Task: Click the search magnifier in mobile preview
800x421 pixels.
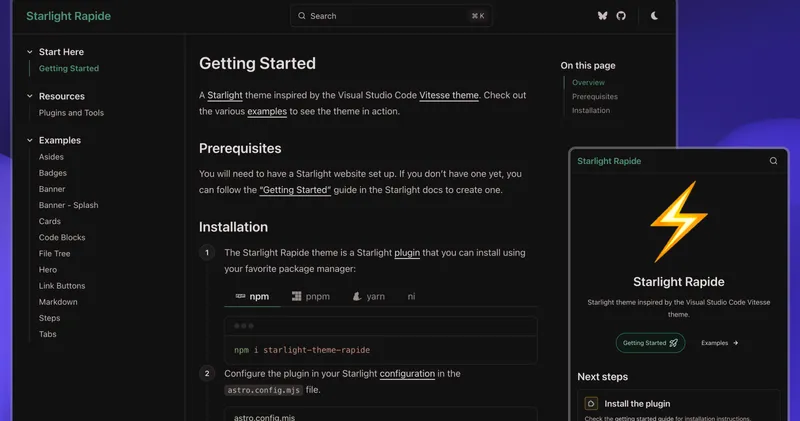Action: 773,161
